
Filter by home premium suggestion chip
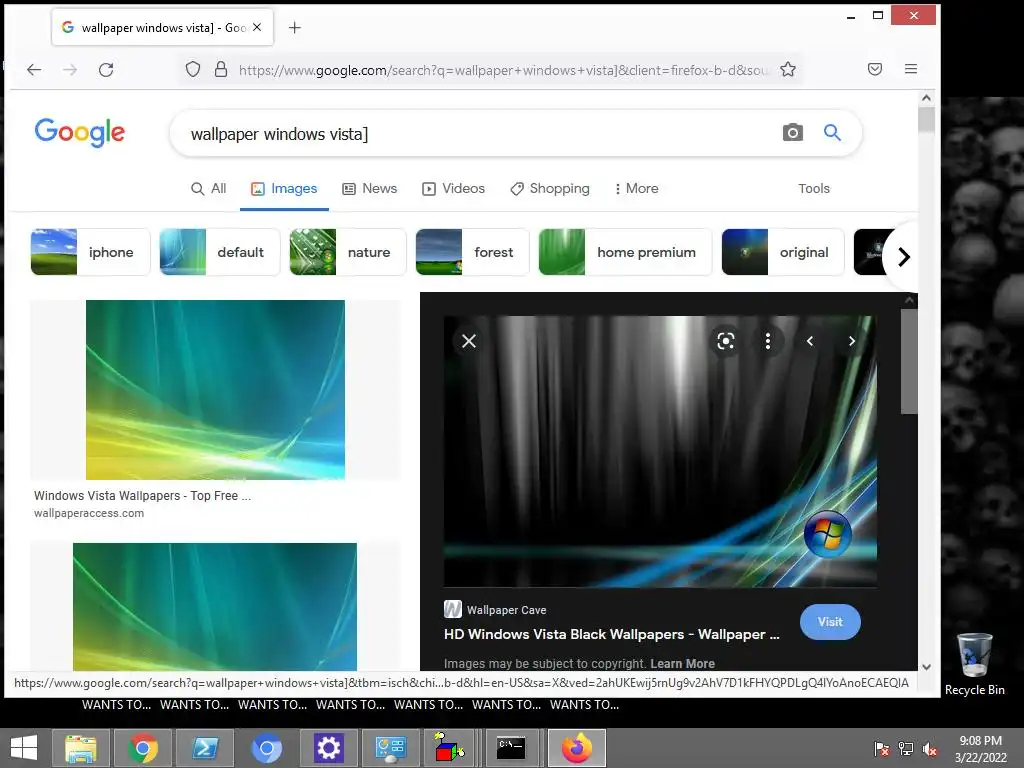coord(625,252)
